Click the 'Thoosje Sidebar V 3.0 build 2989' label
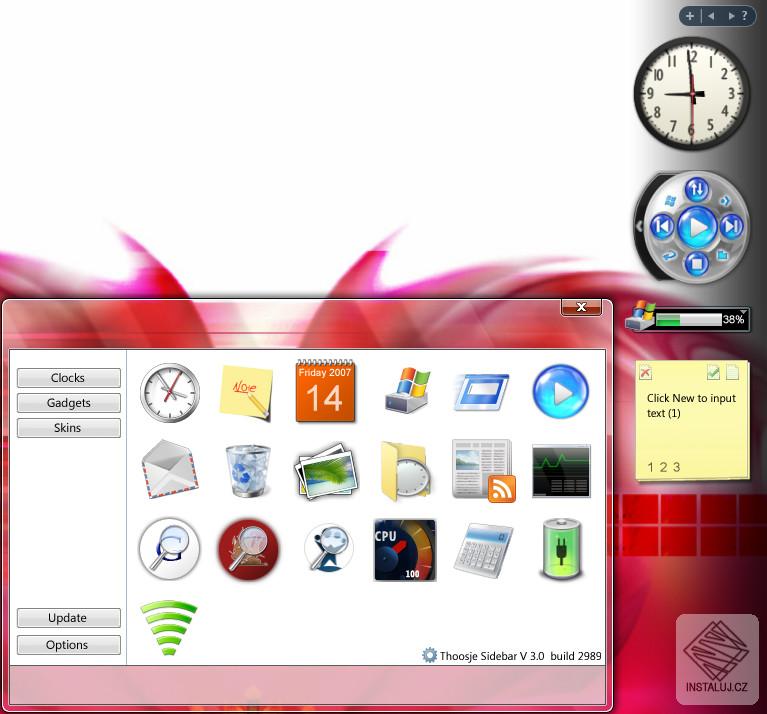This screenshot has height=714, width=767. [x=520, y=656]
